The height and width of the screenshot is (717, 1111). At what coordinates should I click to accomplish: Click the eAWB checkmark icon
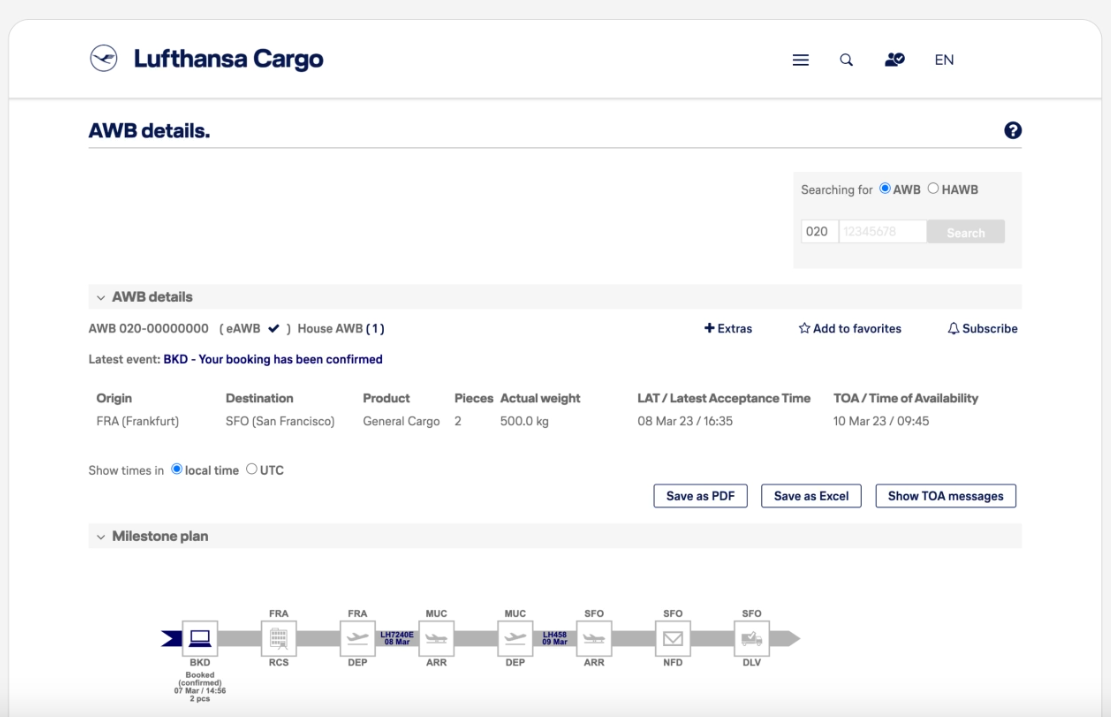pos(273,328)
